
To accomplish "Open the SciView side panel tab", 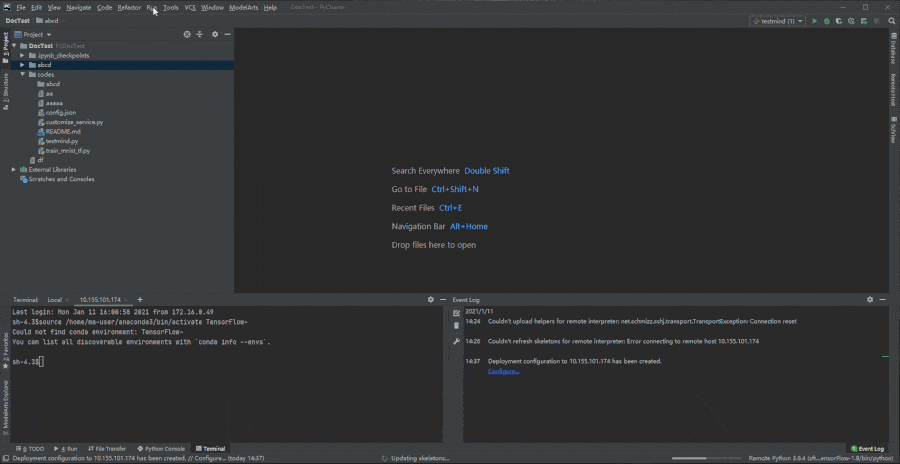I will coord(894,130).
